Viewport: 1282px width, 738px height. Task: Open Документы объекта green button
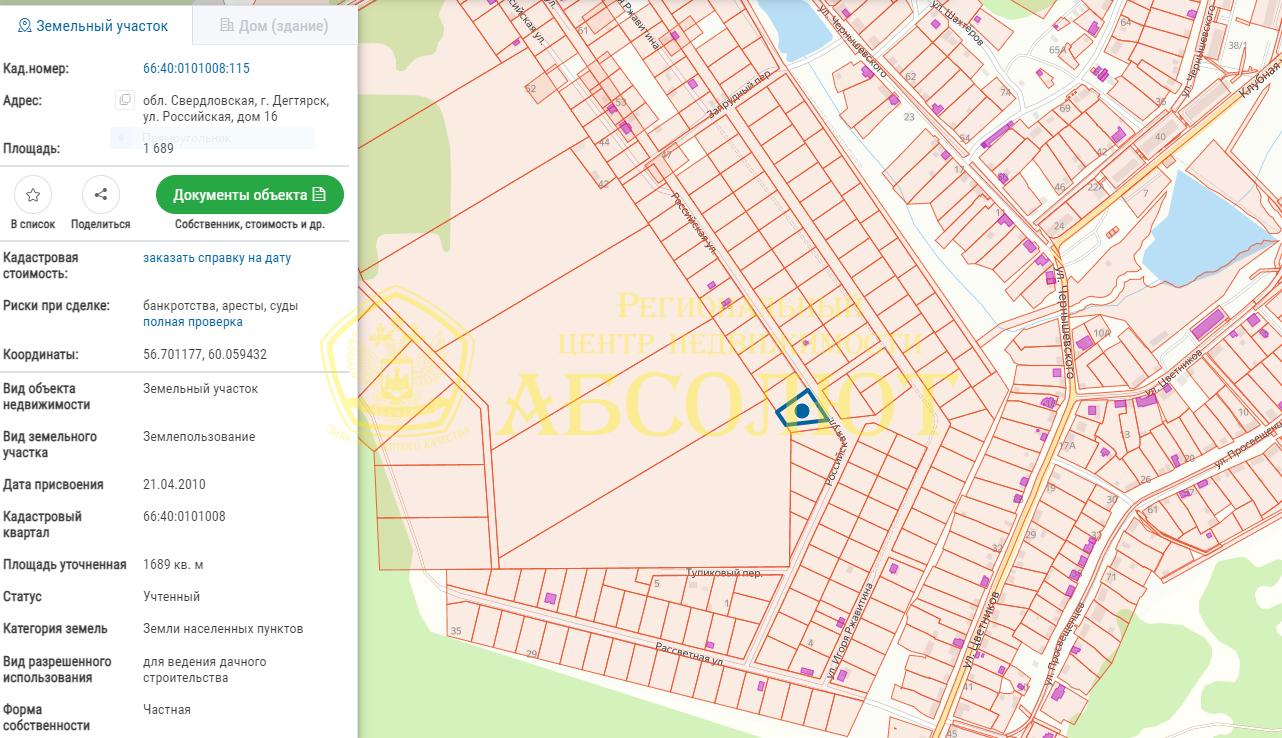point(250,194)
